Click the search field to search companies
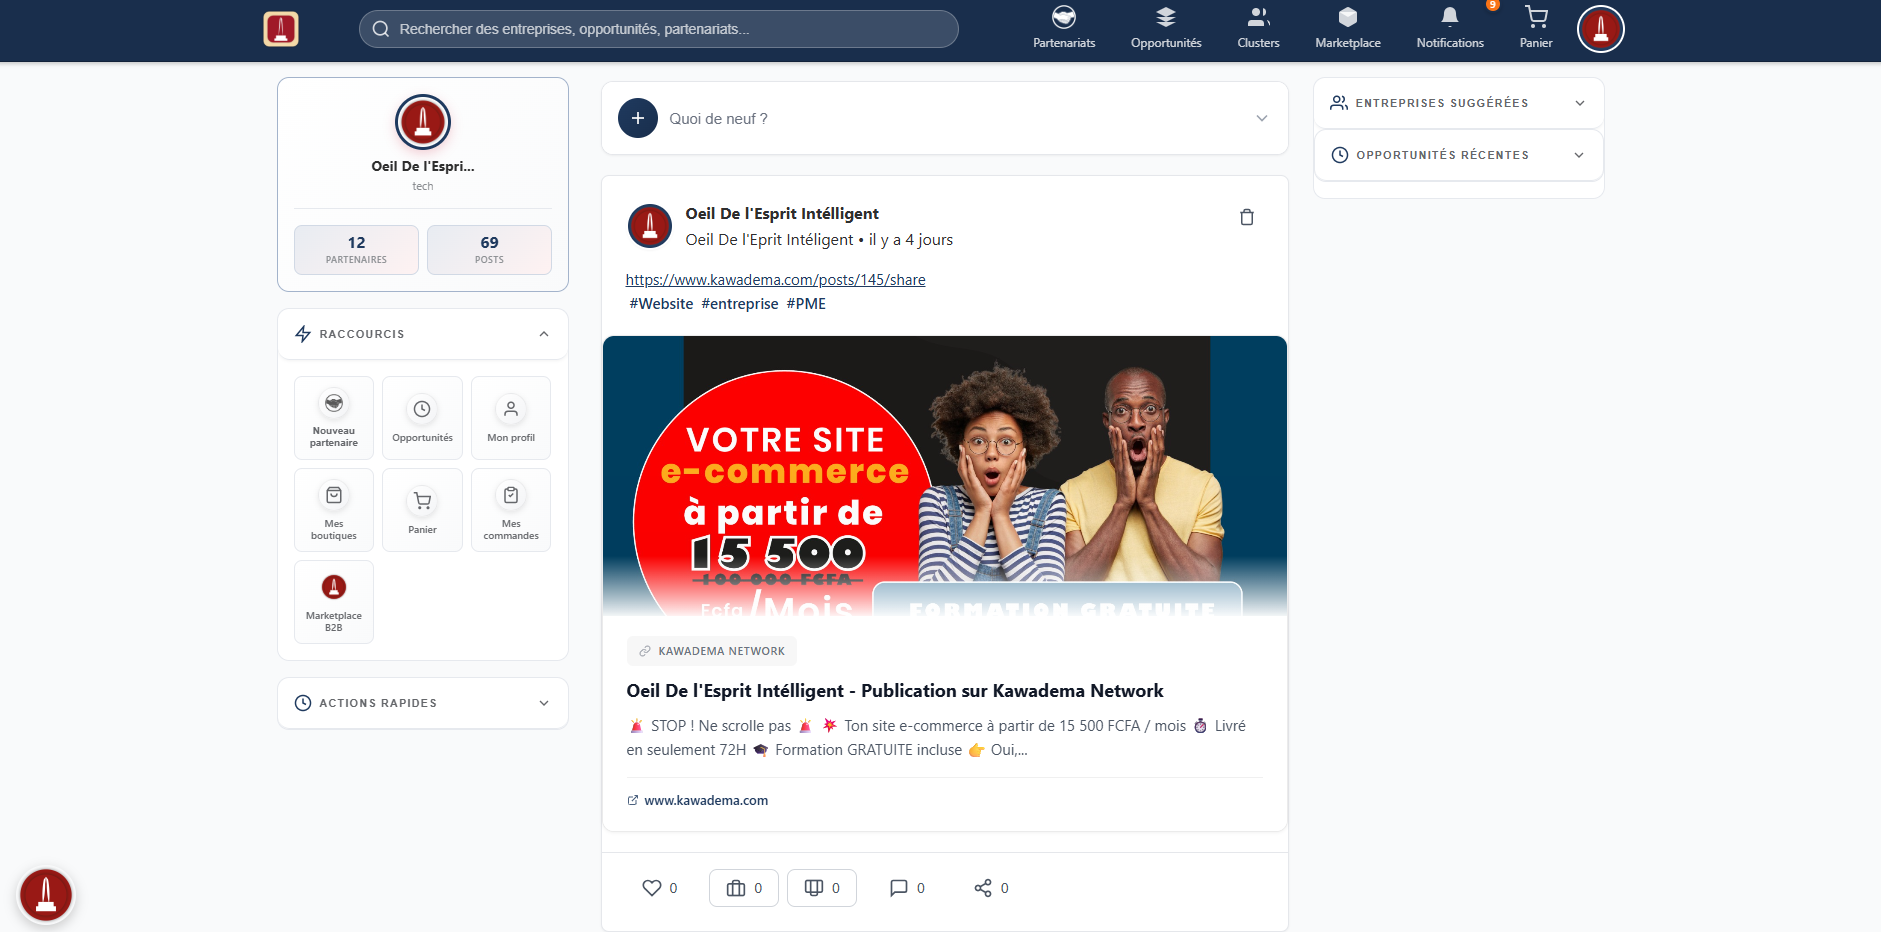This screenshot has width=1881, height=932. coord(657,29)
